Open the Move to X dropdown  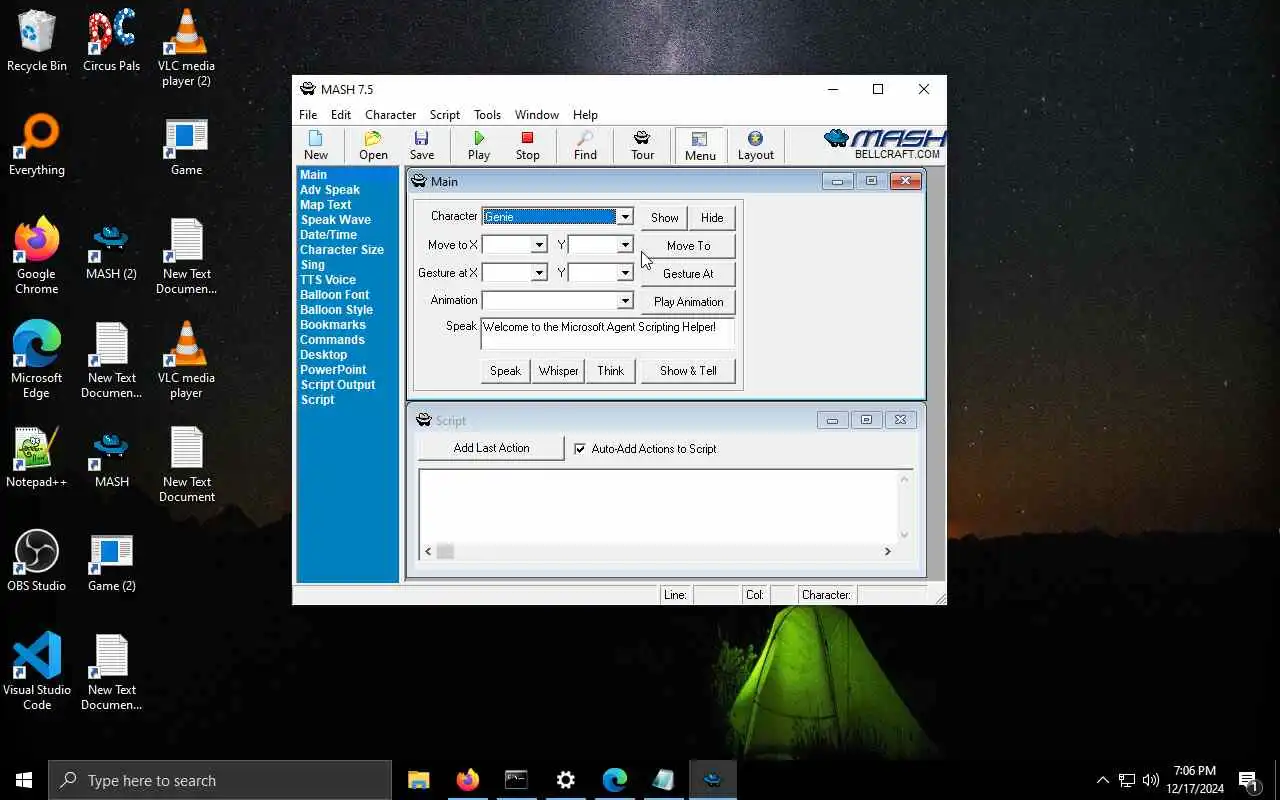[x=538, y=245]
